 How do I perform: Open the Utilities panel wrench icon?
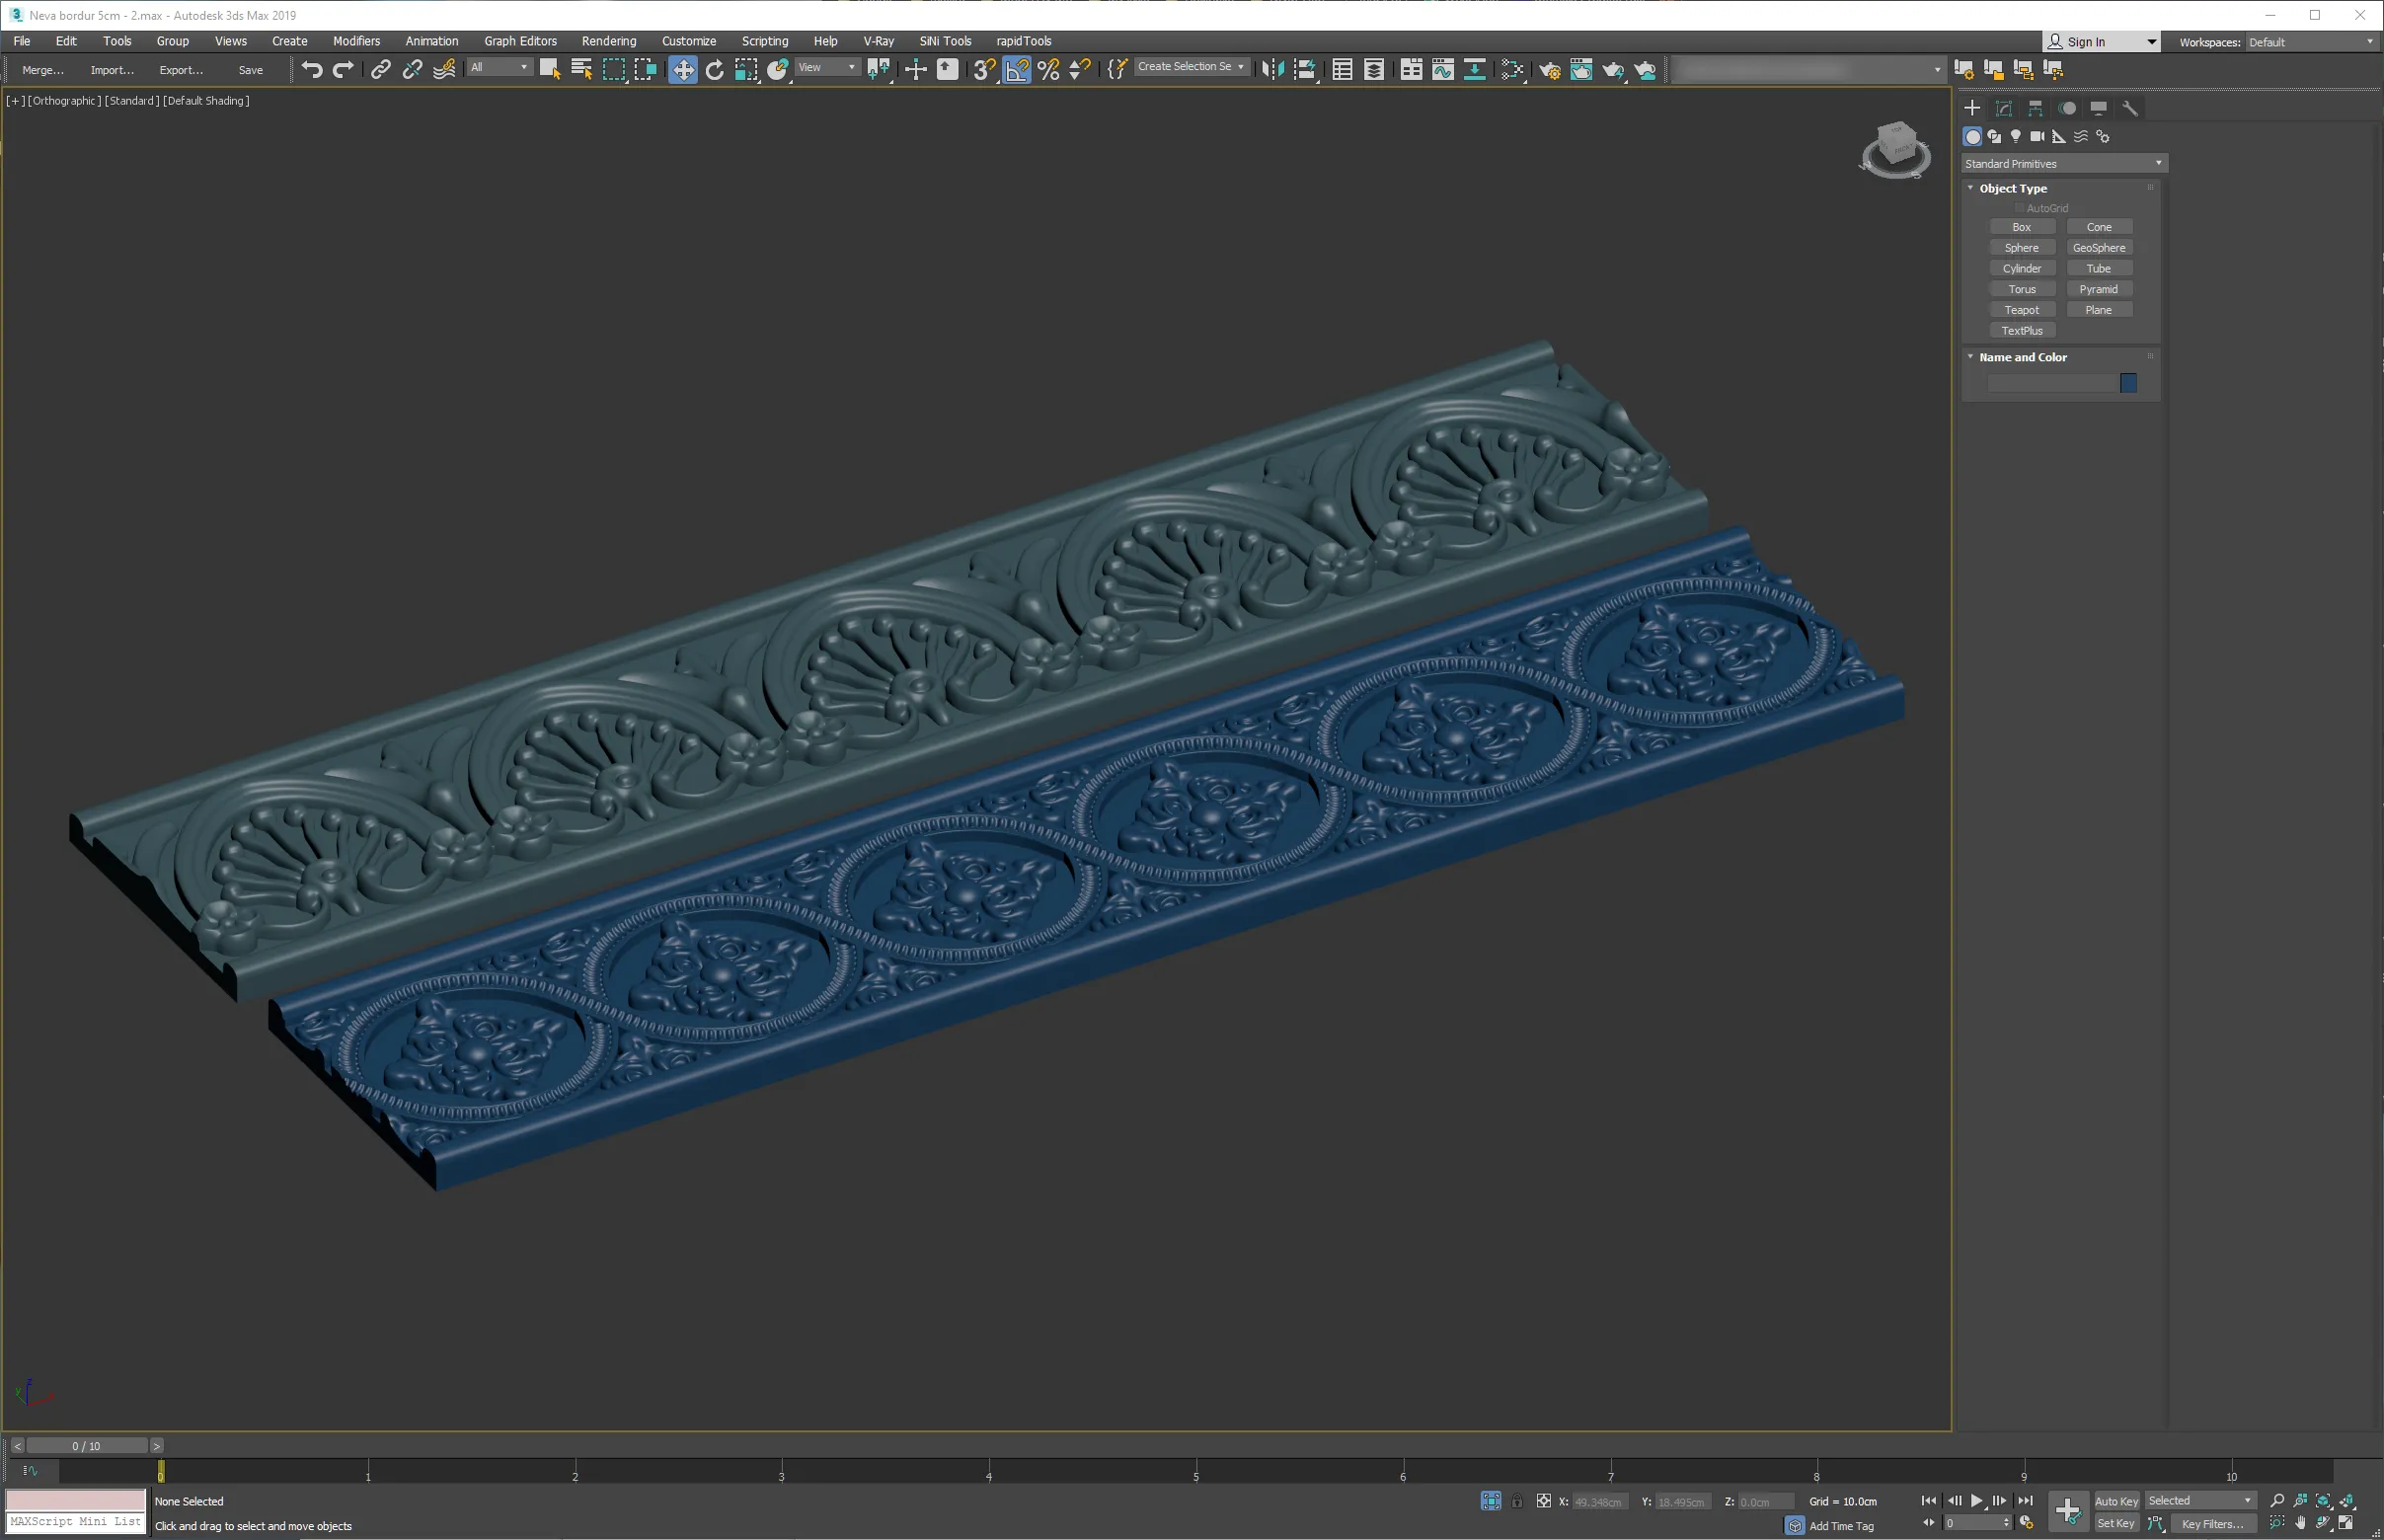pos(2130,108)
